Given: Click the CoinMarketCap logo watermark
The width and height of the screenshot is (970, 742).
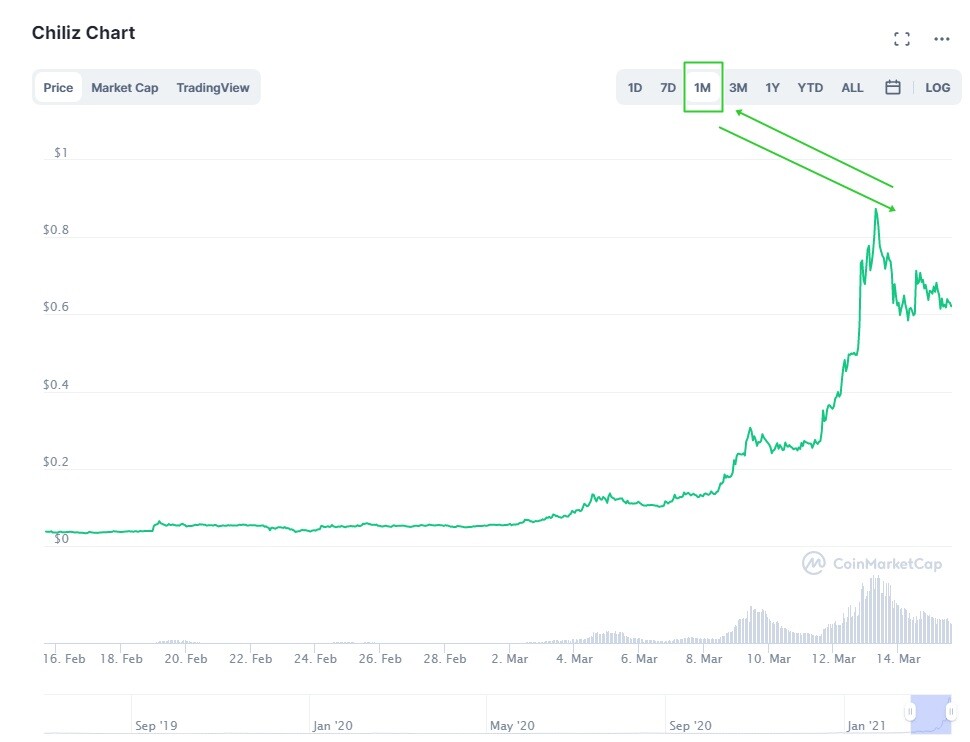Looking at the screenshot, I should tap(872, 564).
